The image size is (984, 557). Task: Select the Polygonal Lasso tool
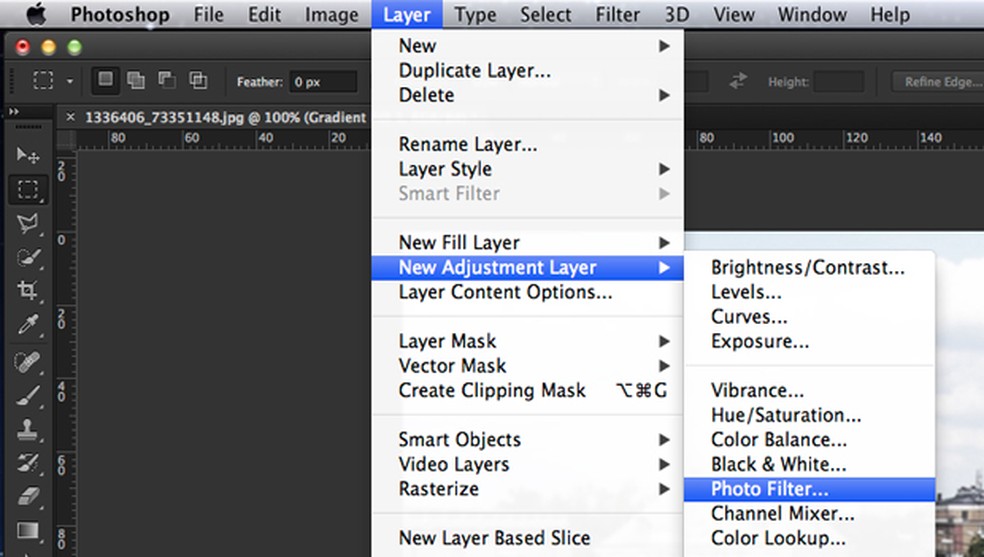click(28, 224)
